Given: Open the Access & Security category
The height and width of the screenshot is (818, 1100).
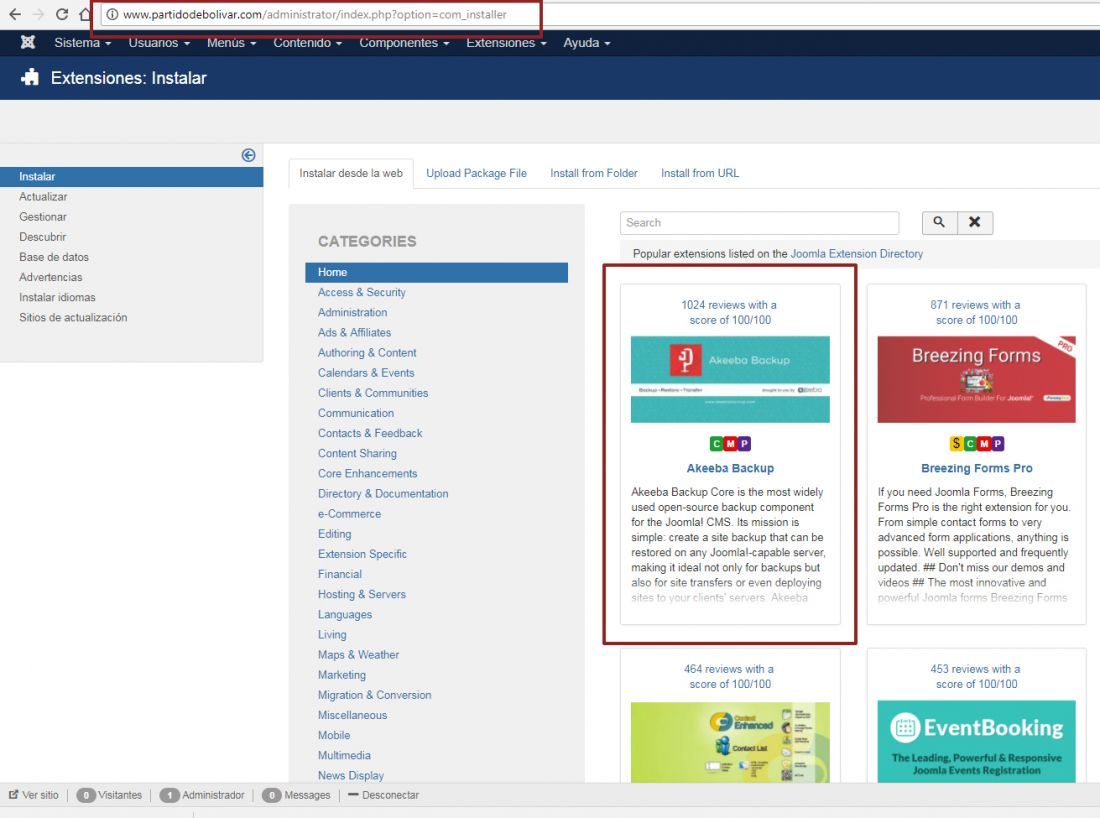Looking at the screenshot, I should 361,293.
